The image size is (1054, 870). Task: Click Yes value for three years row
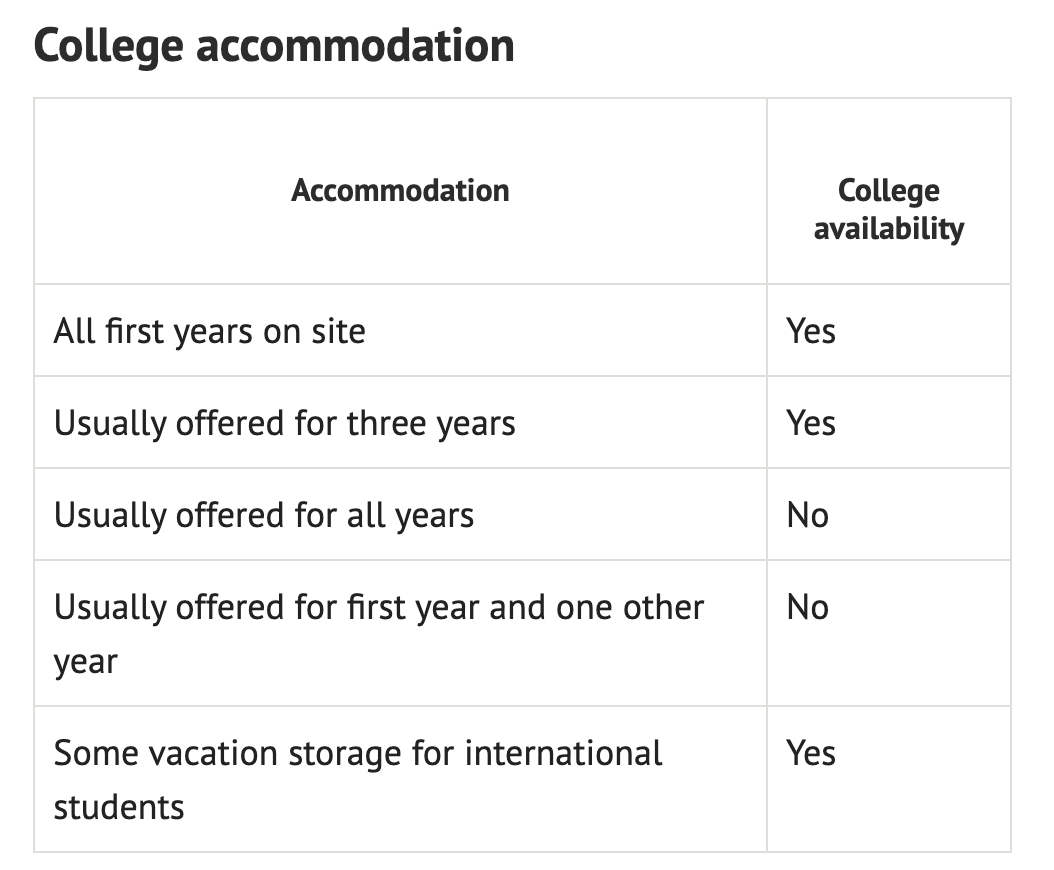(811, 424)
